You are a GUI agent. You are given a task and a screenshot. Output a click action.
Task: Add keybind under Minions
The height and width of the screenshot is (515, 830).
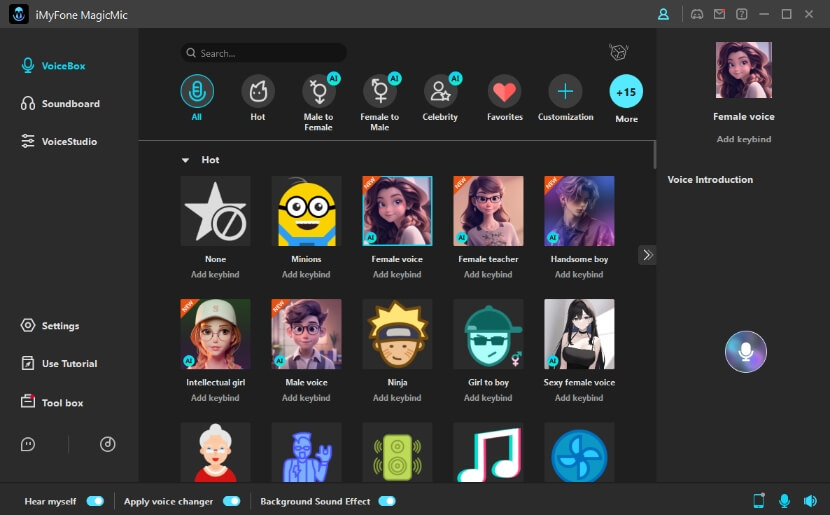coord(306,274)
